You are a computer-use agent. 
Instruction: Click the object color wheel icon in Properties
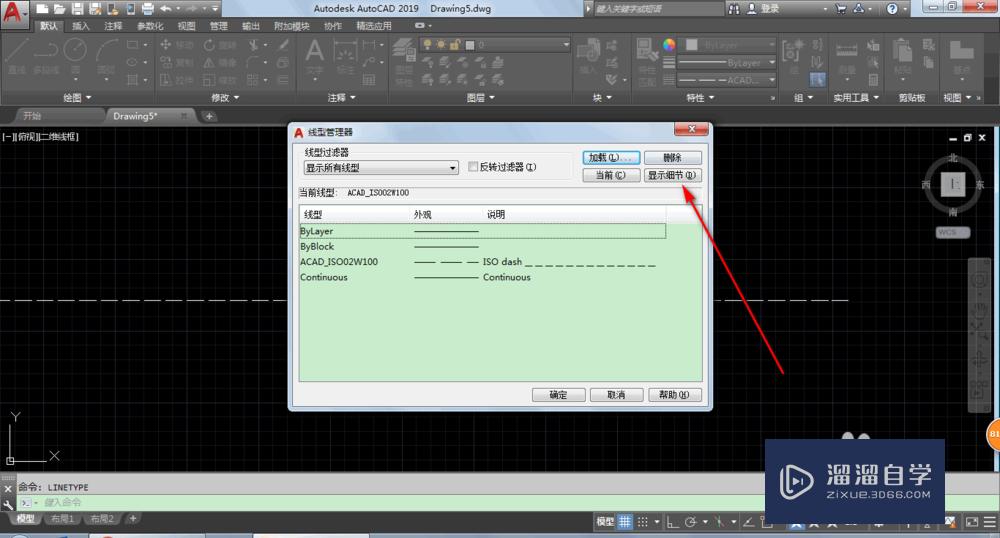point(668,45)
